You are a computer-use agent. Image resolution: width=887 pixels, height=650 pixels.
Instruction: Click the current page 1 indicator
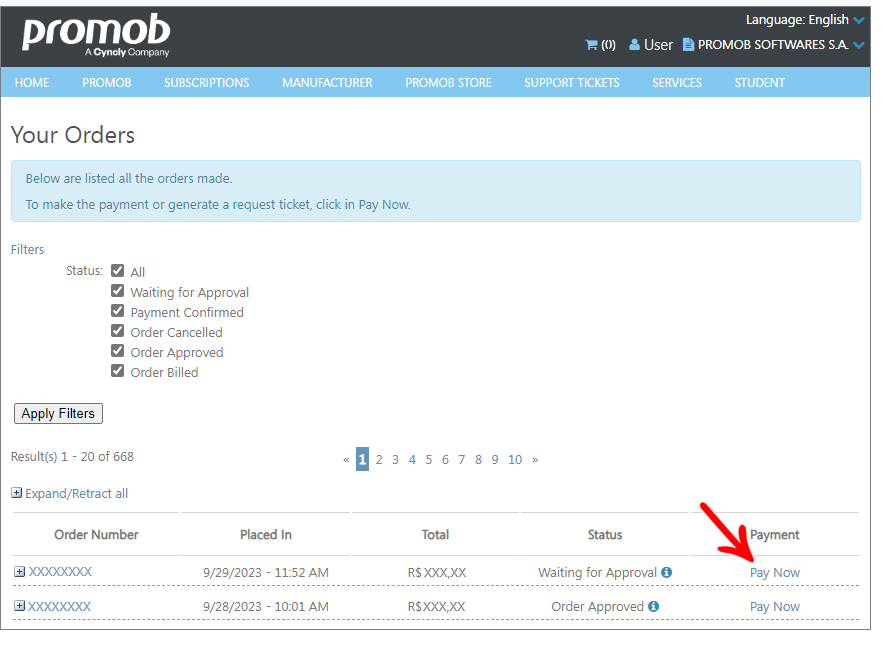(362, 459)
